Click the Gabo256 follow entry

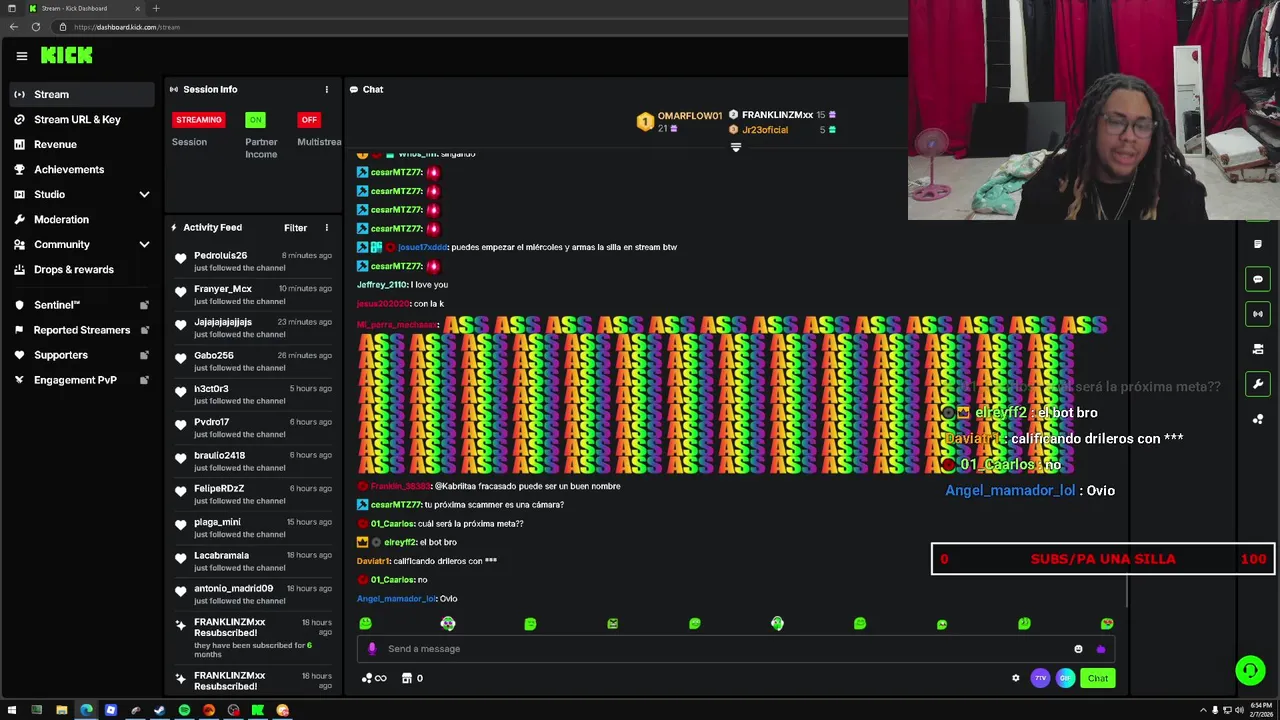click(252, 361)
